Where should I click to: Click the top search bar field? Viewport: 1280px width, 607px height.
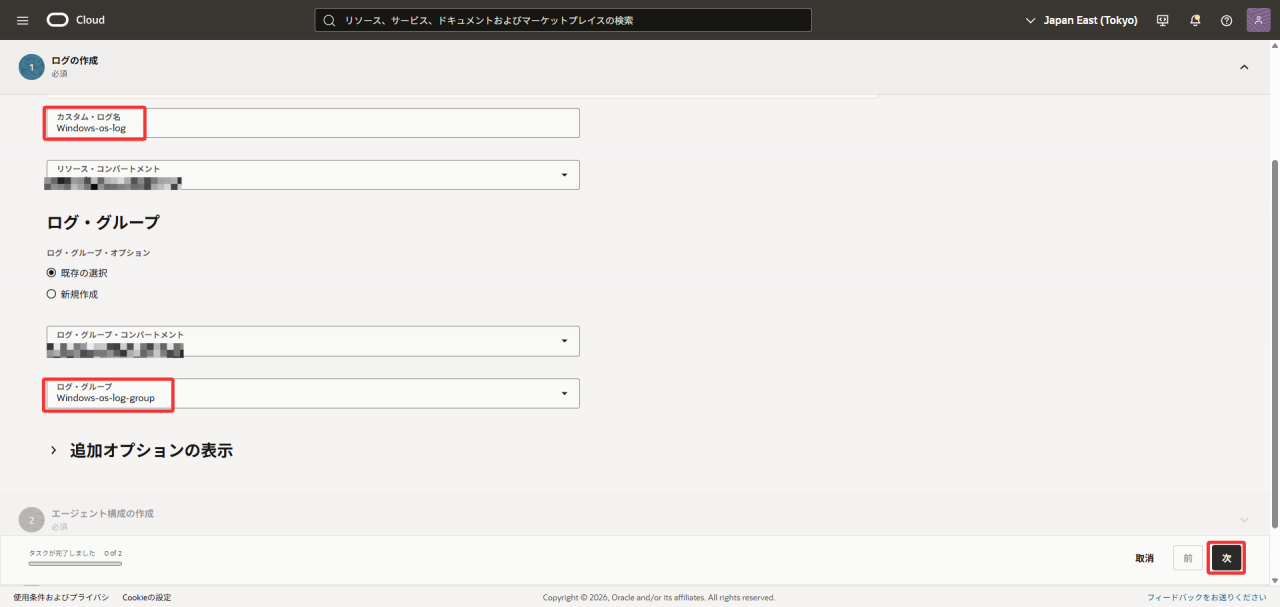(x=563, y=20)
